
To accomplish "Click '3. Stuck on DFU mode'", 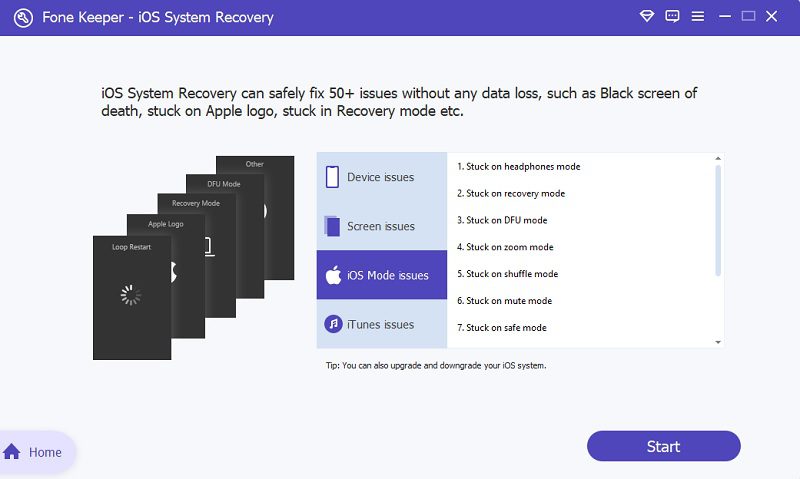I will point(502,220).
